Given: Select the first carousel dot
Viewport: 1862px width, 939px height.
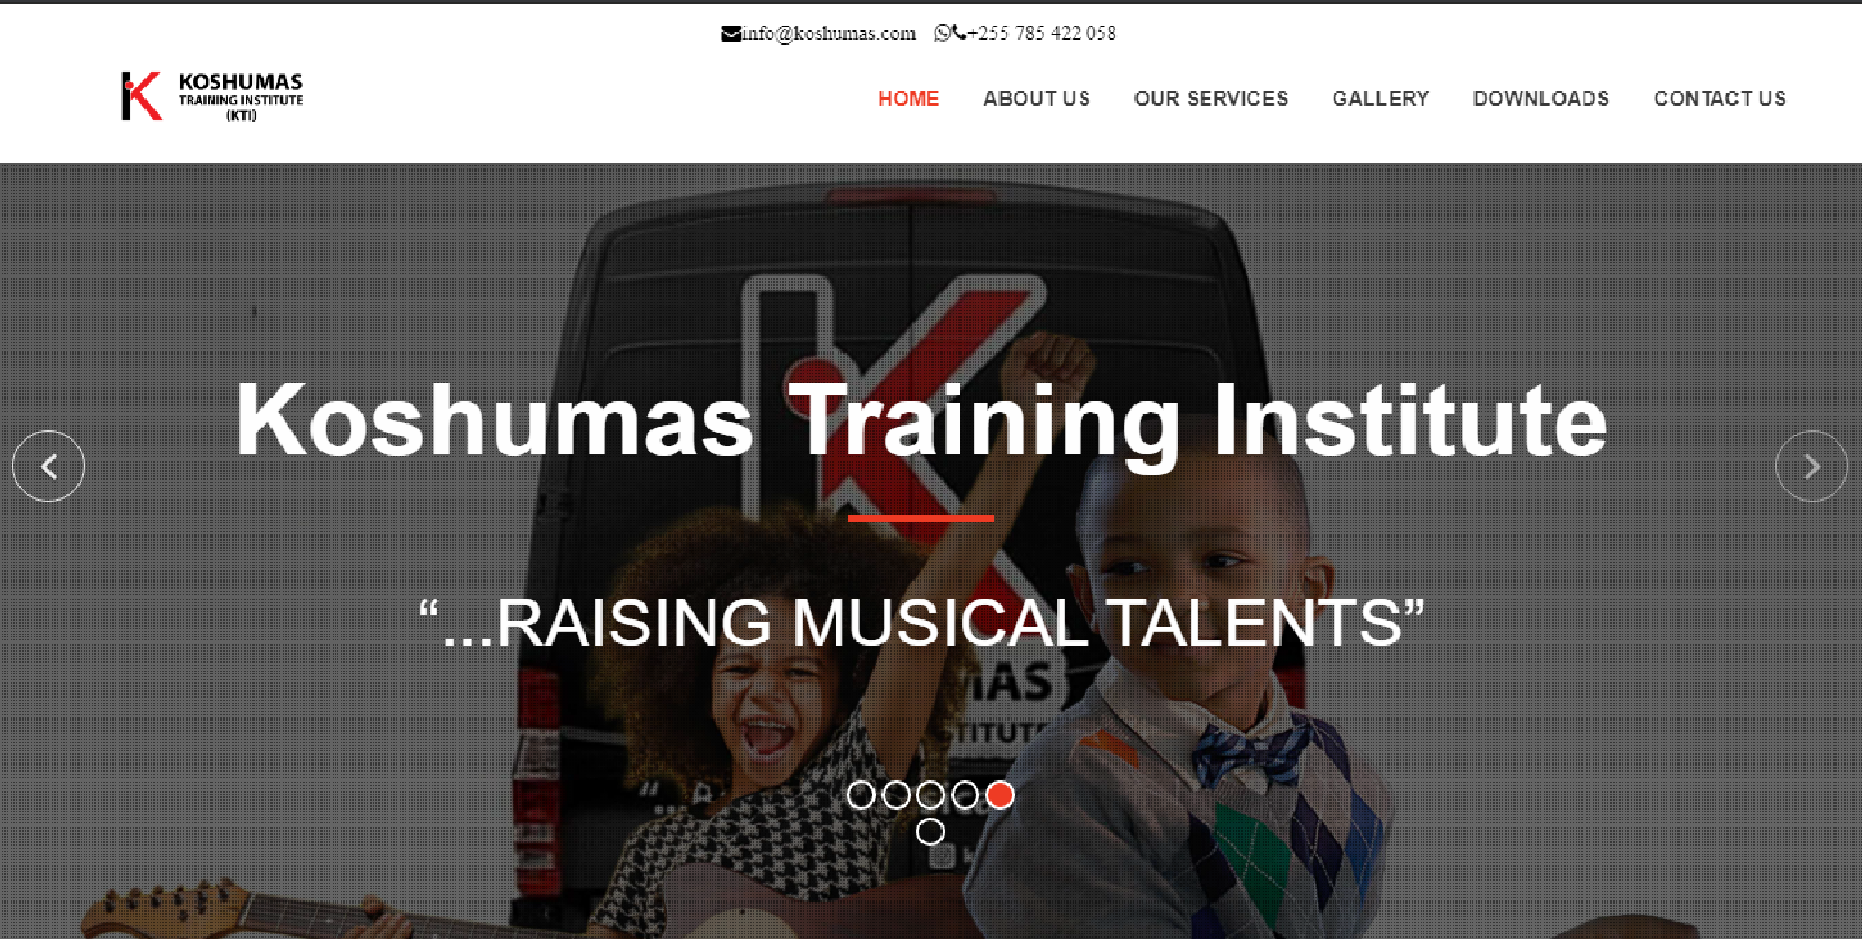Looking at the screenshot, I should tap(861, 795).
